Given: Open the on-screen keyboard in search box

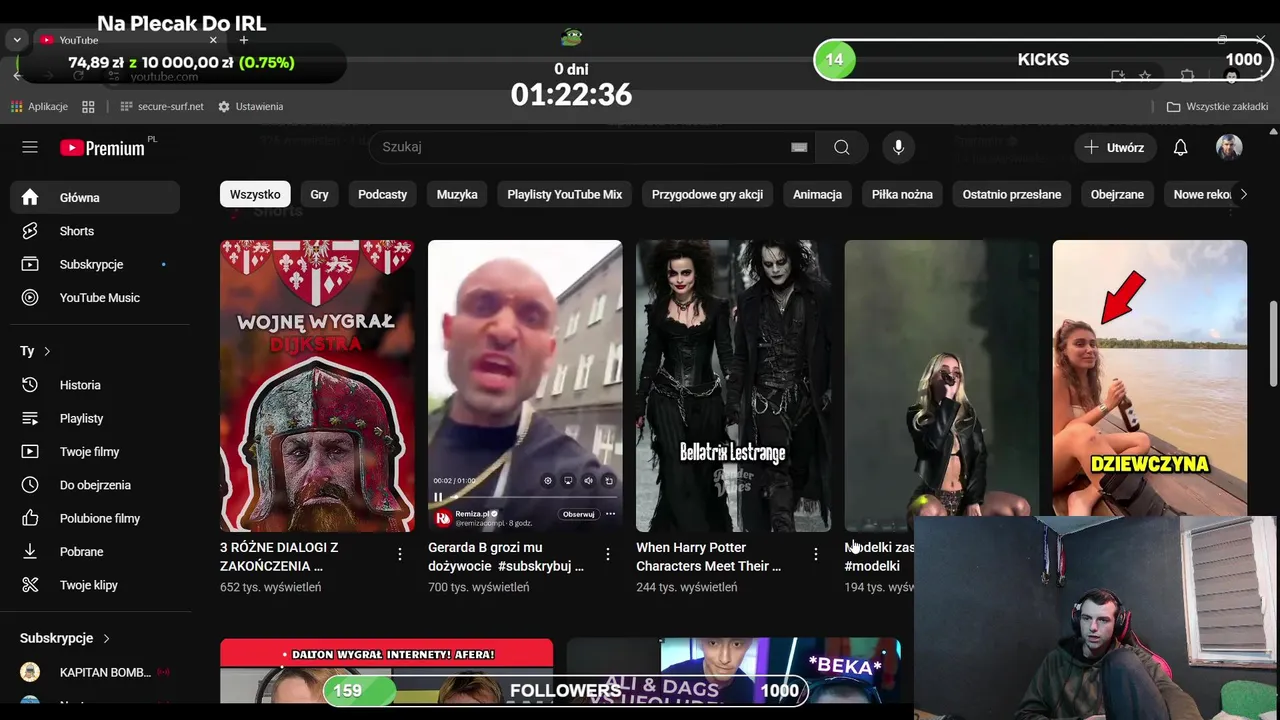Looking at the screenshot, I should click(x=799, y=147).
